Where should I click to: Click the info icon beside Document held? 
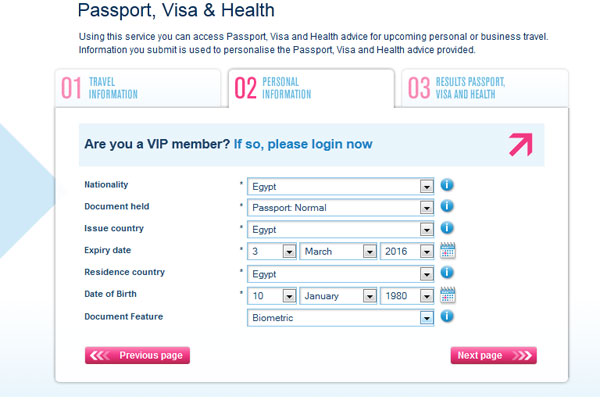[x=448, y=207]
